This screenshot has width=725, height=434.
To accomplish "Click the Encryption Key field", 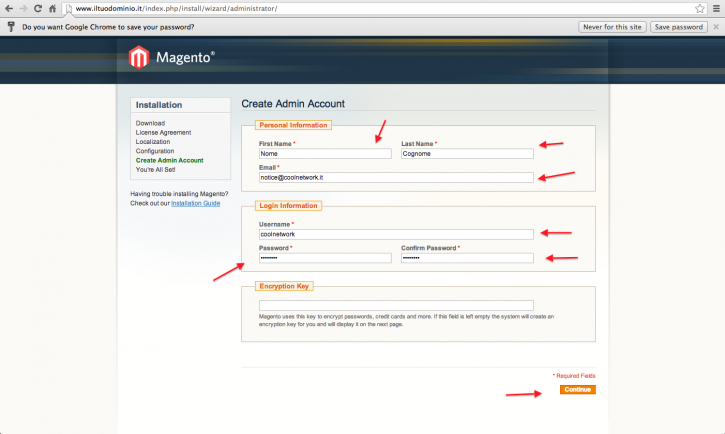I will click(x=396, y=306).
